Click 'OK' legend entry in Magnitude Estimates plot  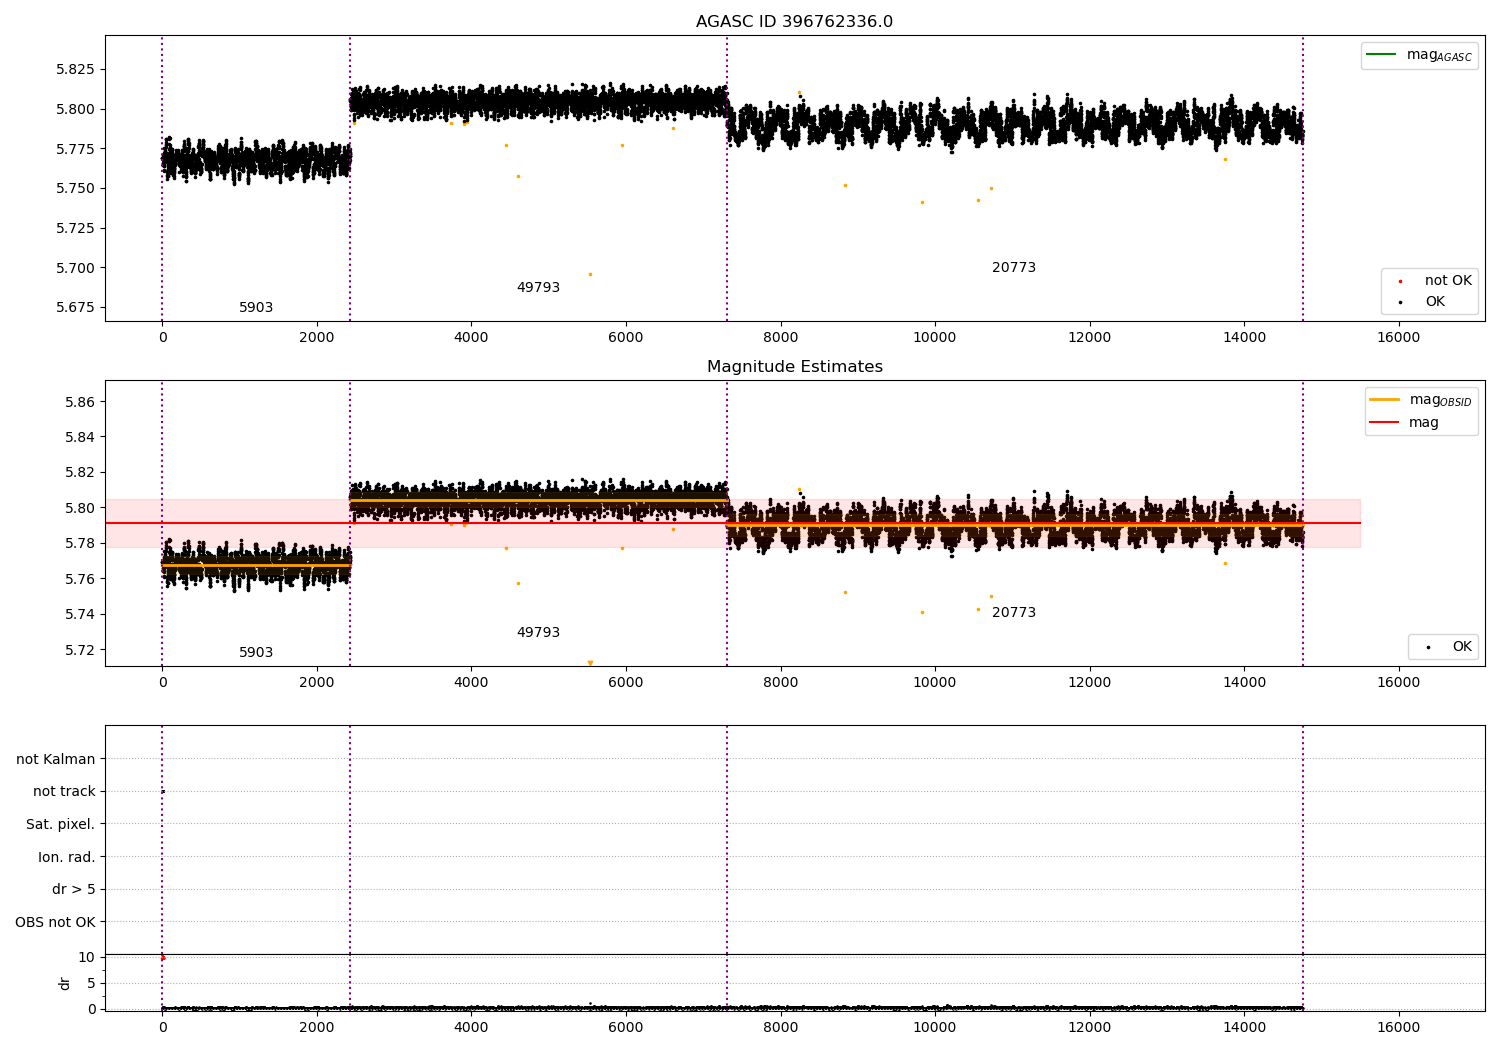[1462, 647]
